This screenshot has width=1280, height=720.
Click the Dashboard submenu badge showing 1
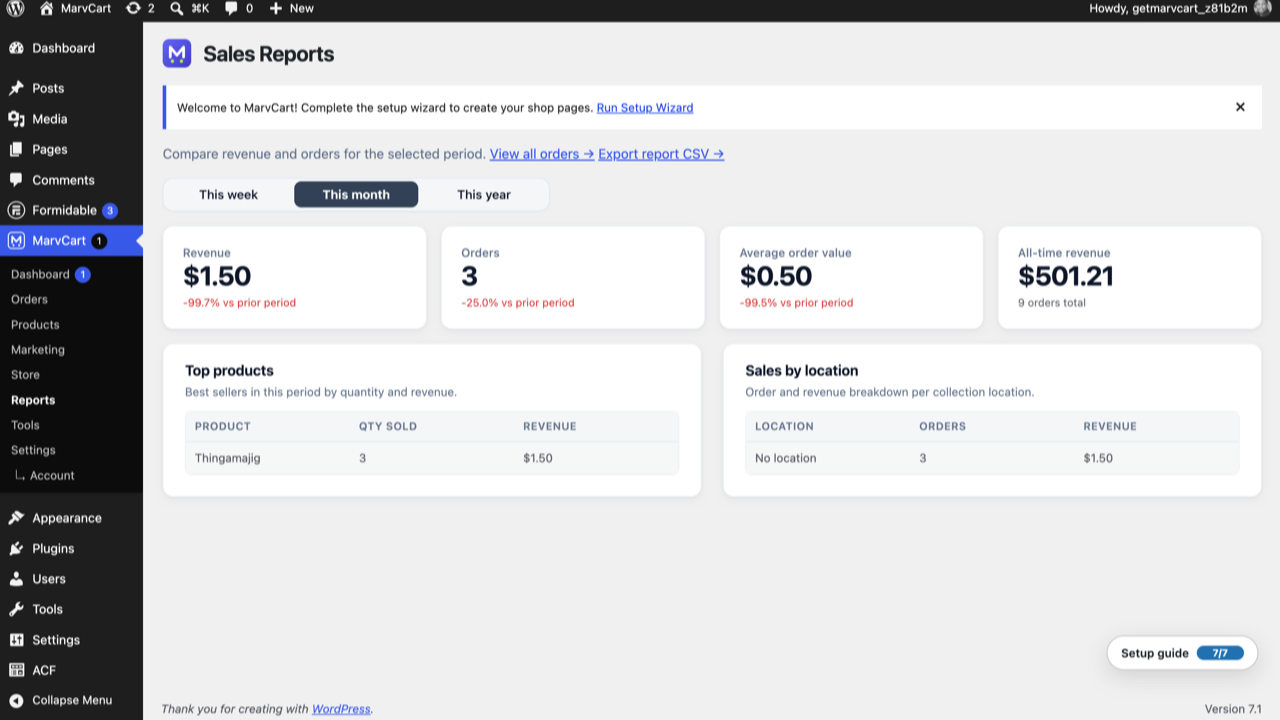pos(83,274)
